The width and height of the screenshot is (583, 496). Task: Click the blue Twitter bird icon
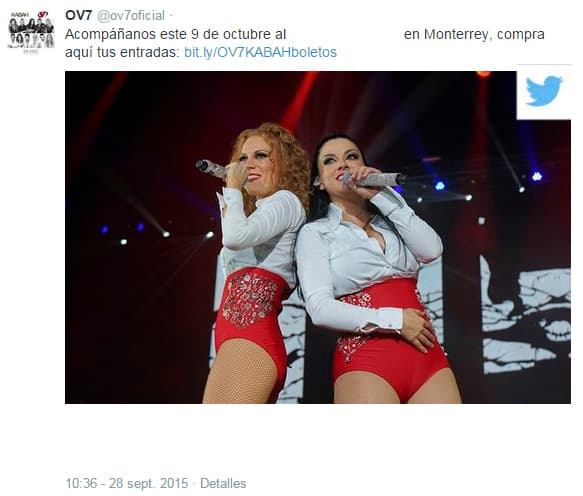(x=543, y=91)
